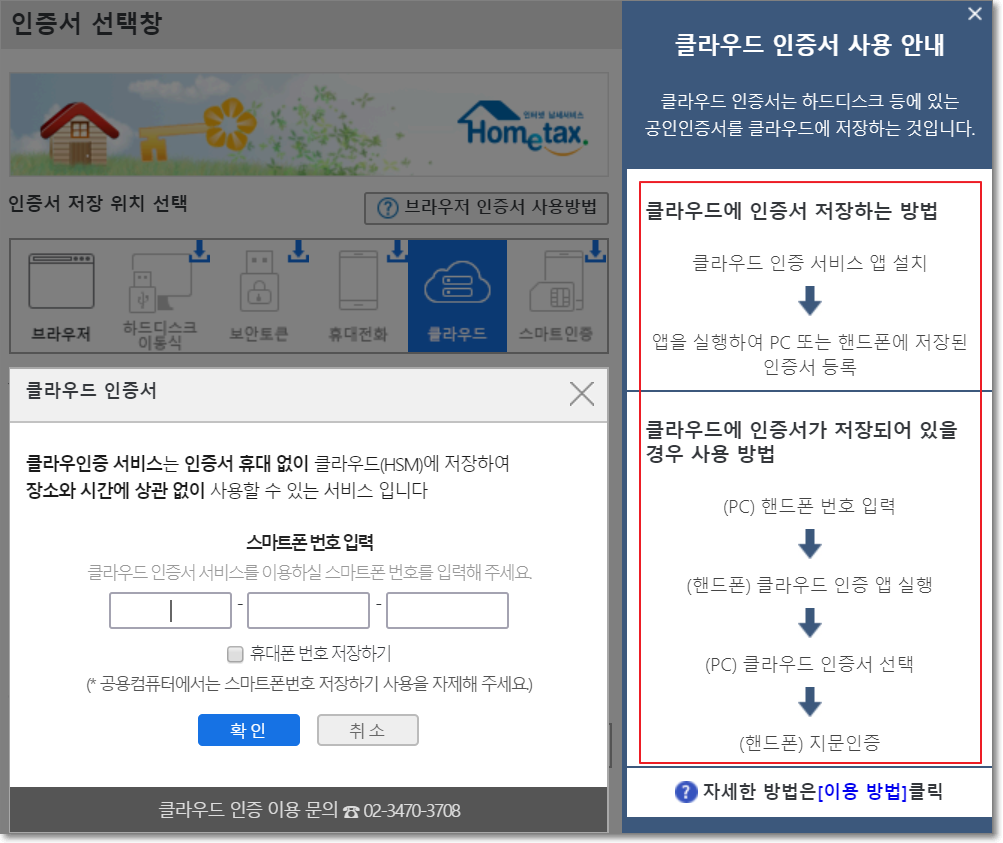Click the download arrow above 하드디스크
Viewport: 1003px width, 843px height.
click(x=198, y=251)
